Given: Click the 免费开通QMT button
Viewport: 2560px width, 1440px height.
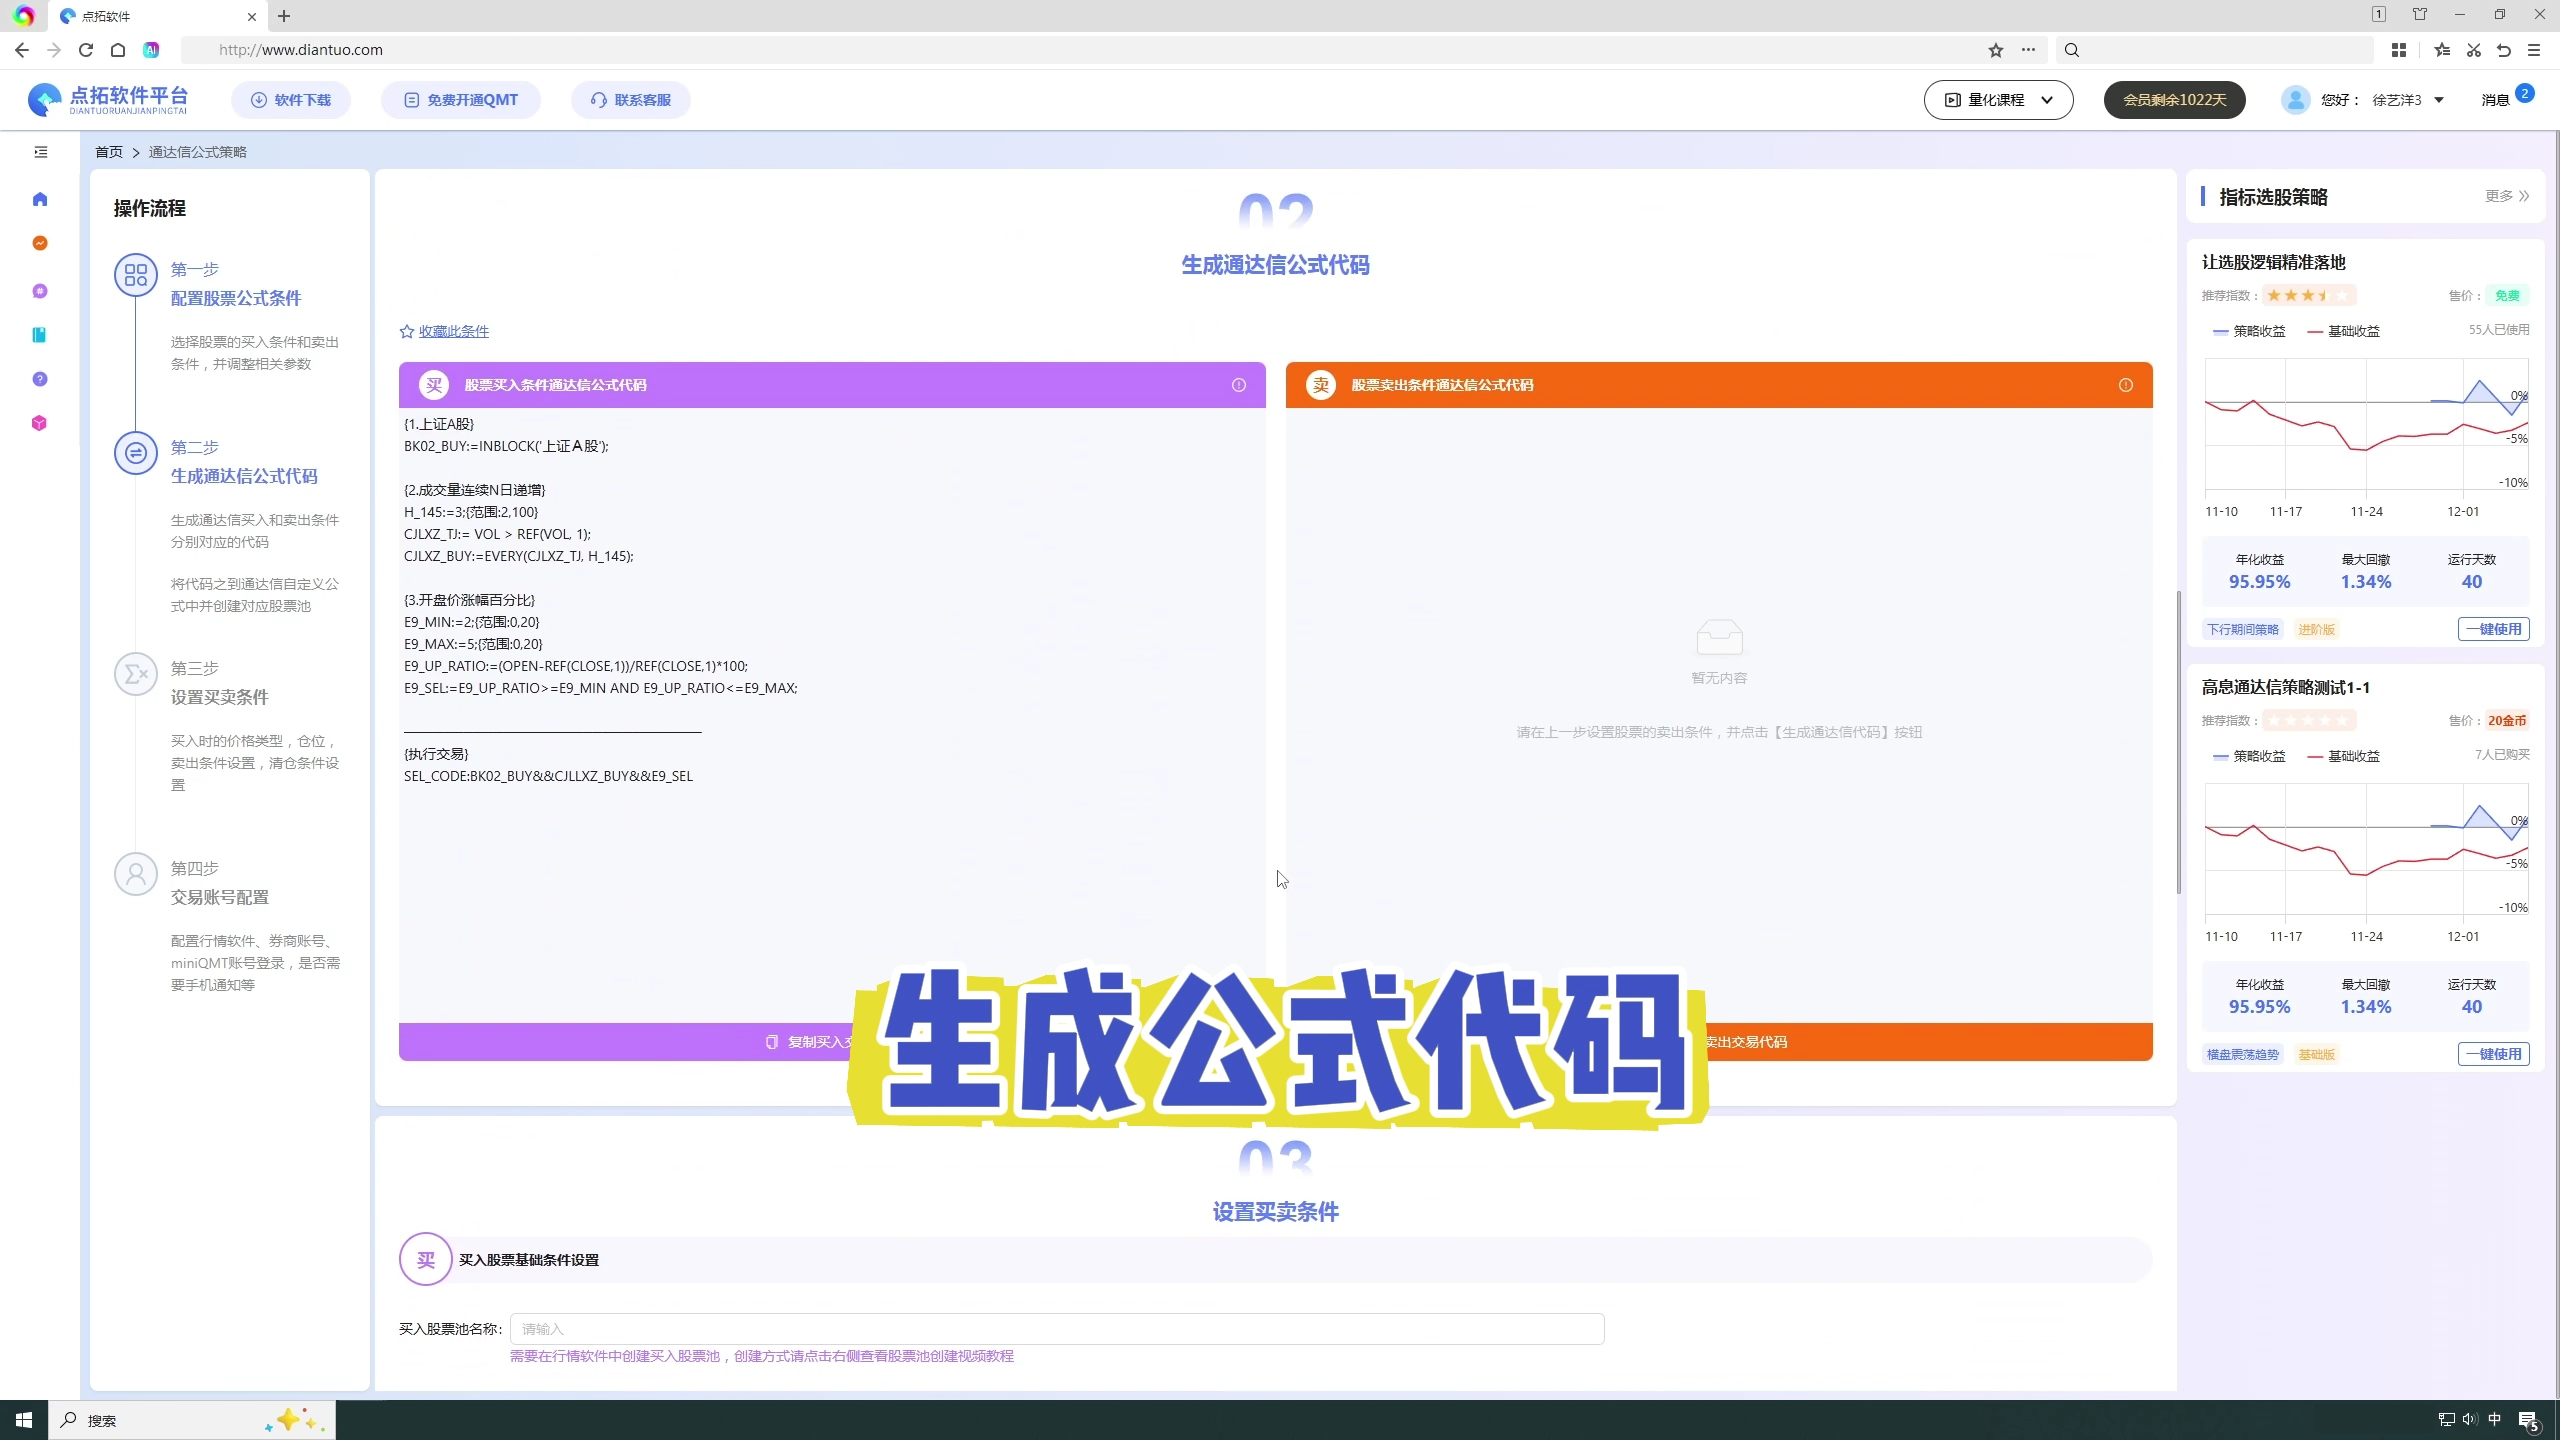Looking at the screenshot, I should click(x=460, y=99).
